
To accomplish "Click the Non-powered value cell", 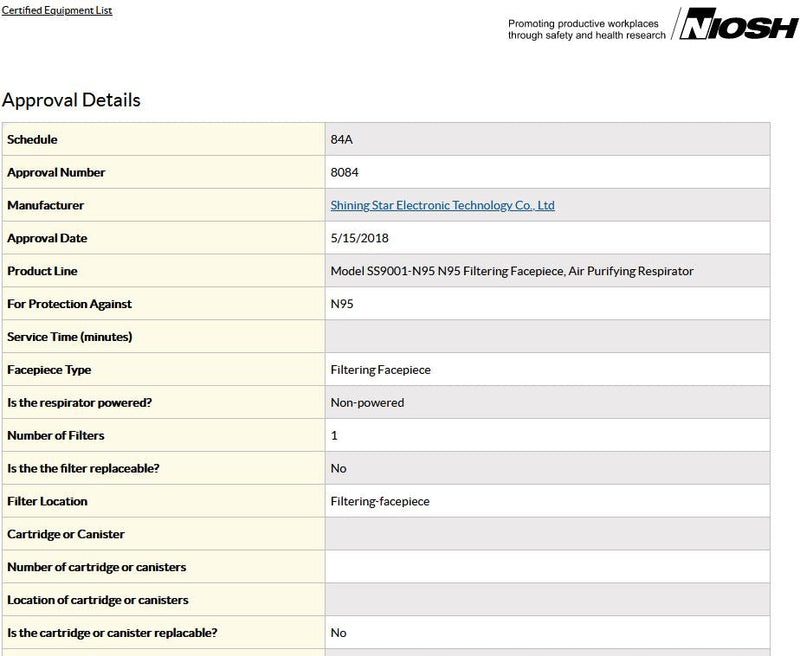I will 547,402.
